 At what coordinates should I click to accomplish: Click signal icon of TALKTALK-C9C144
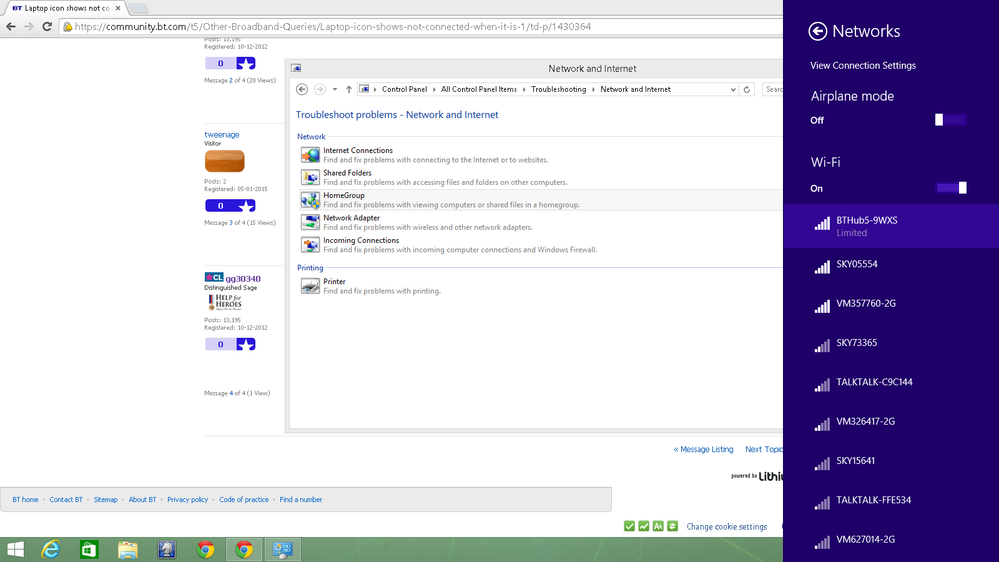(822, 384)
